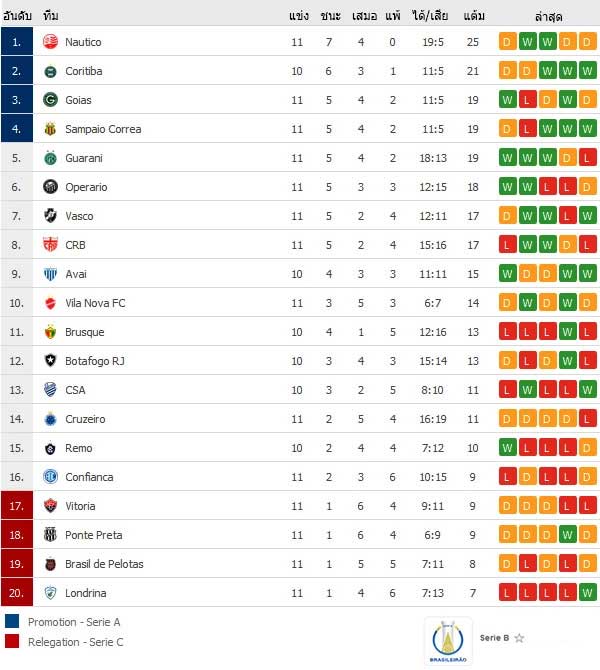600x670 pixels.
Task: Sort table by the แต้ม points column
Action: click(474, 16)
